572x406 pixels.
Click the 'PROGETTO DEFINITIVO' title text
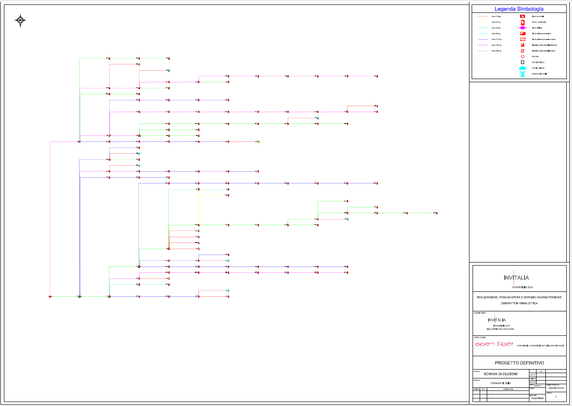519,363
